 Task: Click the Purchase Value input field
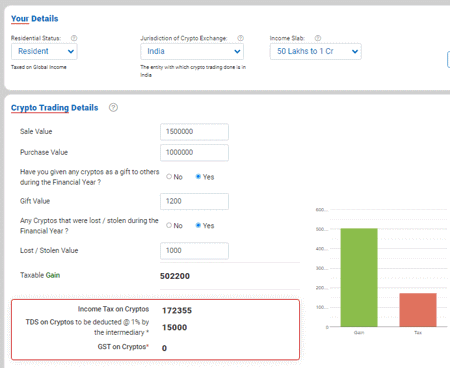pyautogui.click(x=194, y=153)
